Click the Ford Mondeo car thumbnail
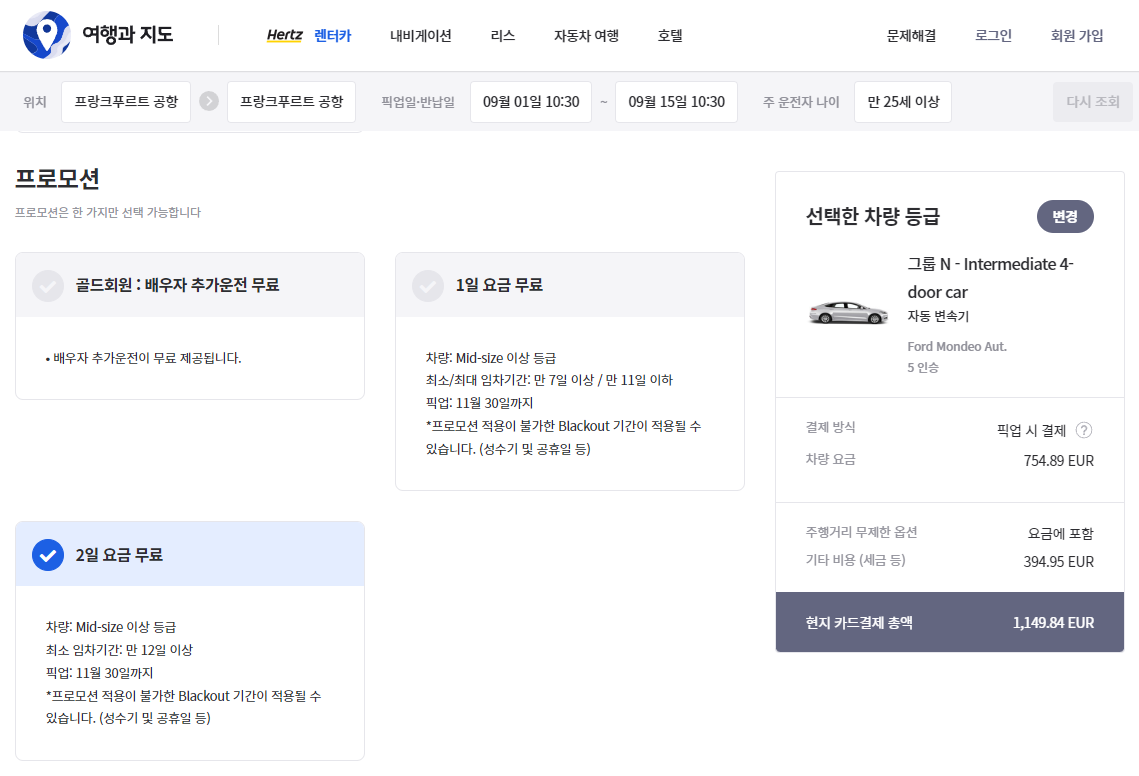The height and width of the screenshot is (776, 1139). pyautogui.click(x=848, y=312)
